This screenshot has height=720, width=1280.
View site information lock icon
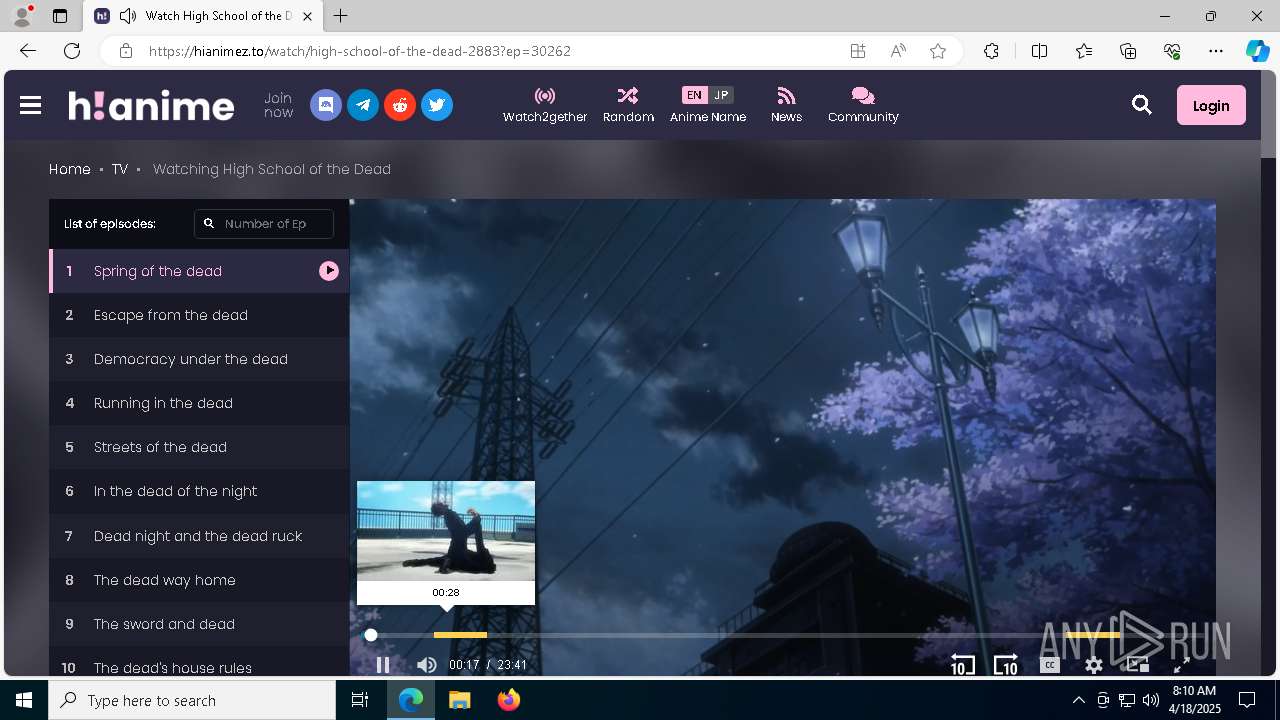[125, 51]
